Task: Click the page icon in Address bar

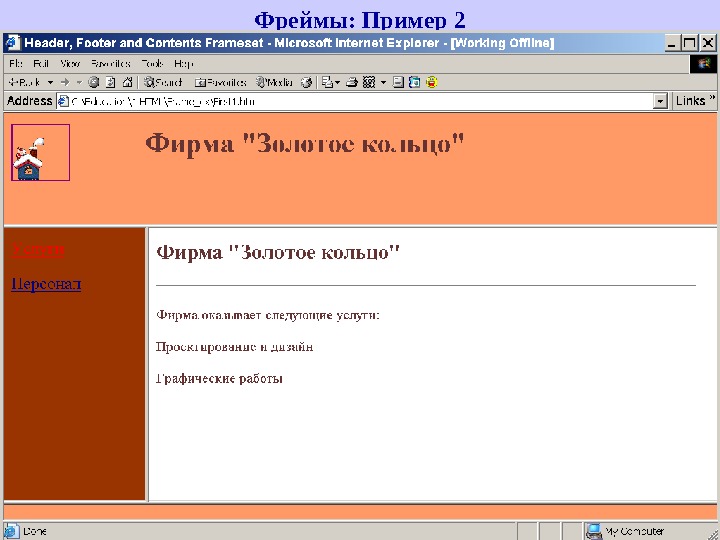Action: pyautogui.click(x=63, y=101)
